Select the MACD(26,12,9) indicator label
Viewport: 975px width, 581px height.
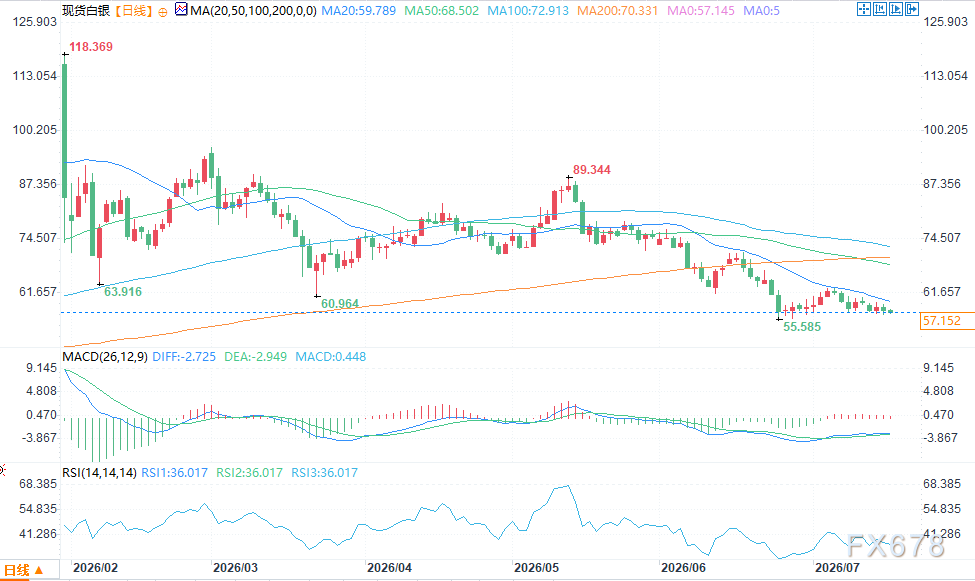point(105,356)
